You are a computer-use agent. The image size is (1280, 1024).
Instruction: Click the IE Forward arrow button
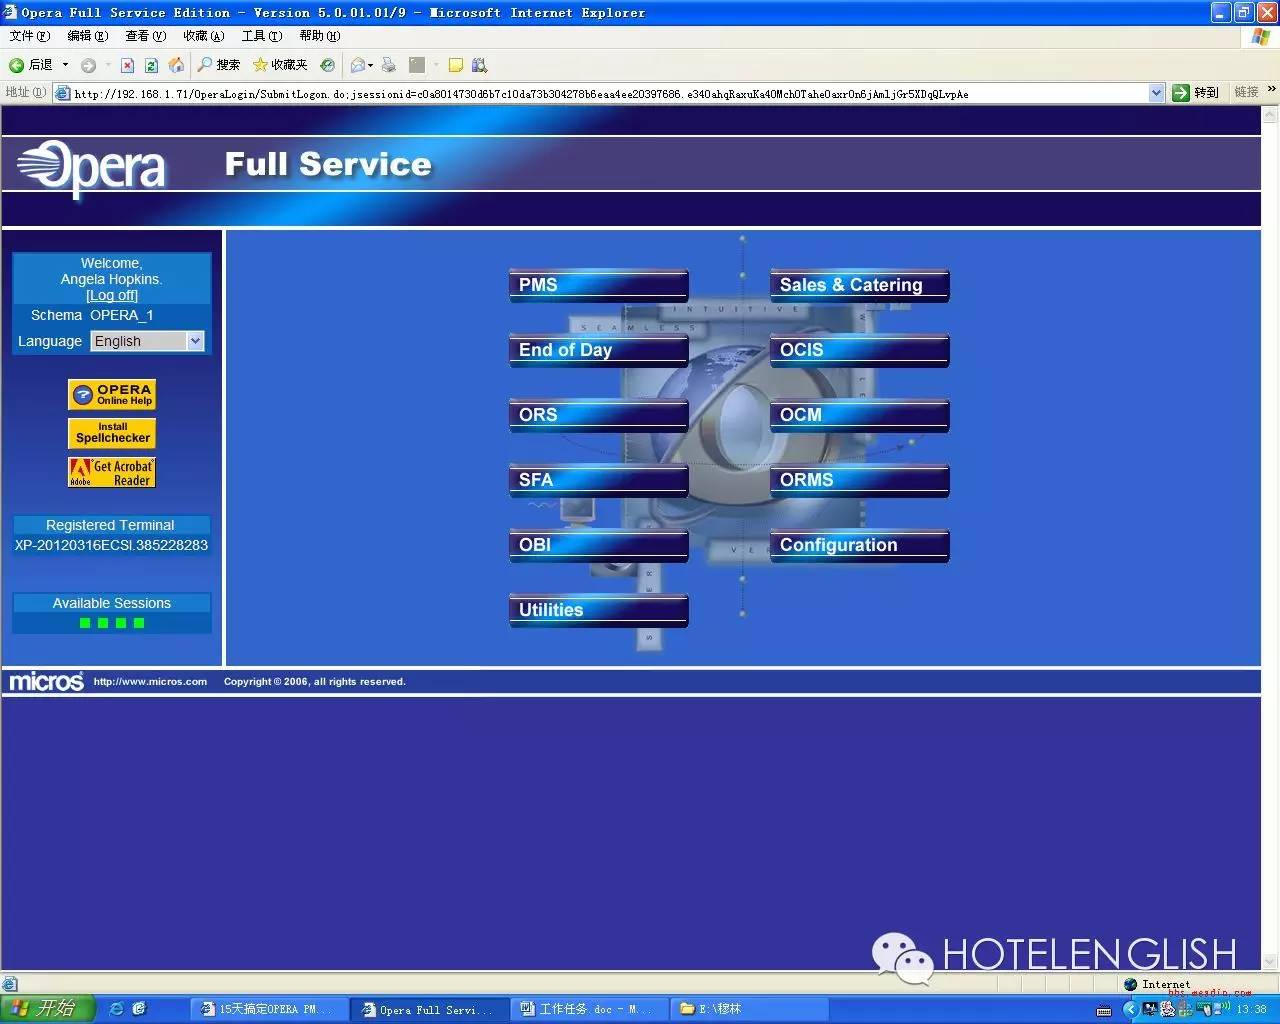pyautogui.click(x=89, y=65)
